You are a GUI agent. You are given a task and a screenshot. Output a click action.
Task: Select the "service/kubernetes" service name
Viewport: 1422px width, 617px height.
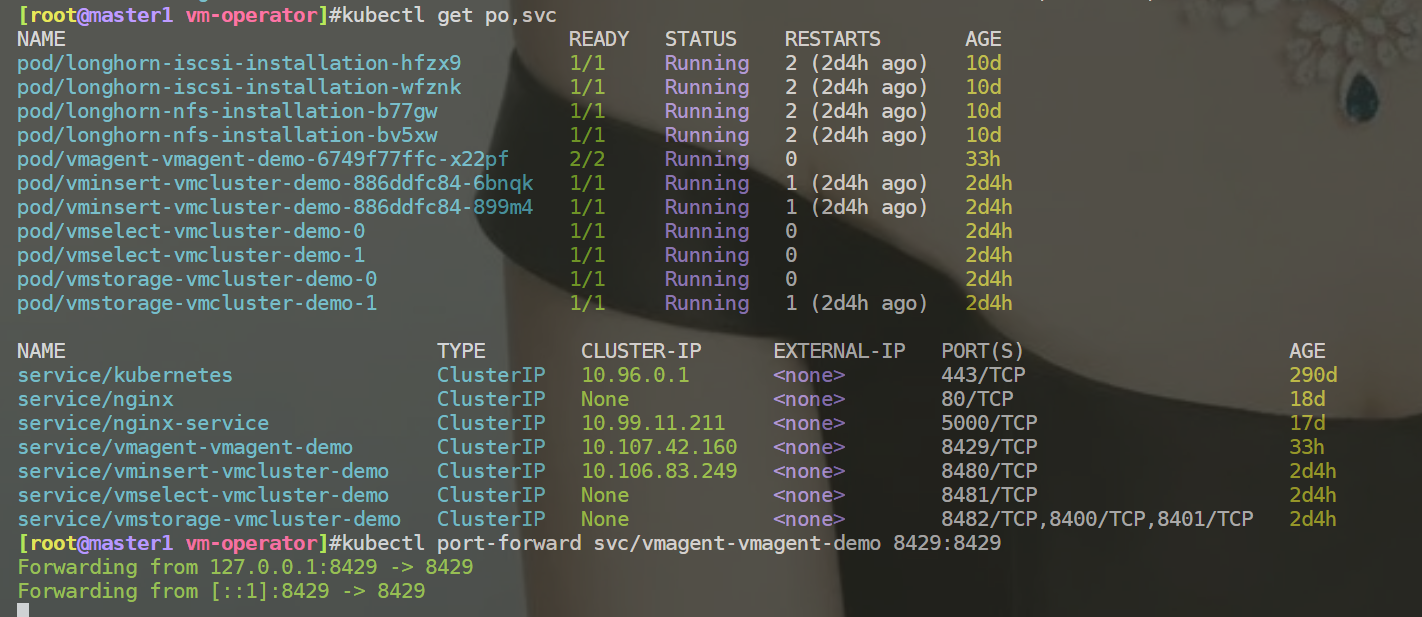[125, 375]
